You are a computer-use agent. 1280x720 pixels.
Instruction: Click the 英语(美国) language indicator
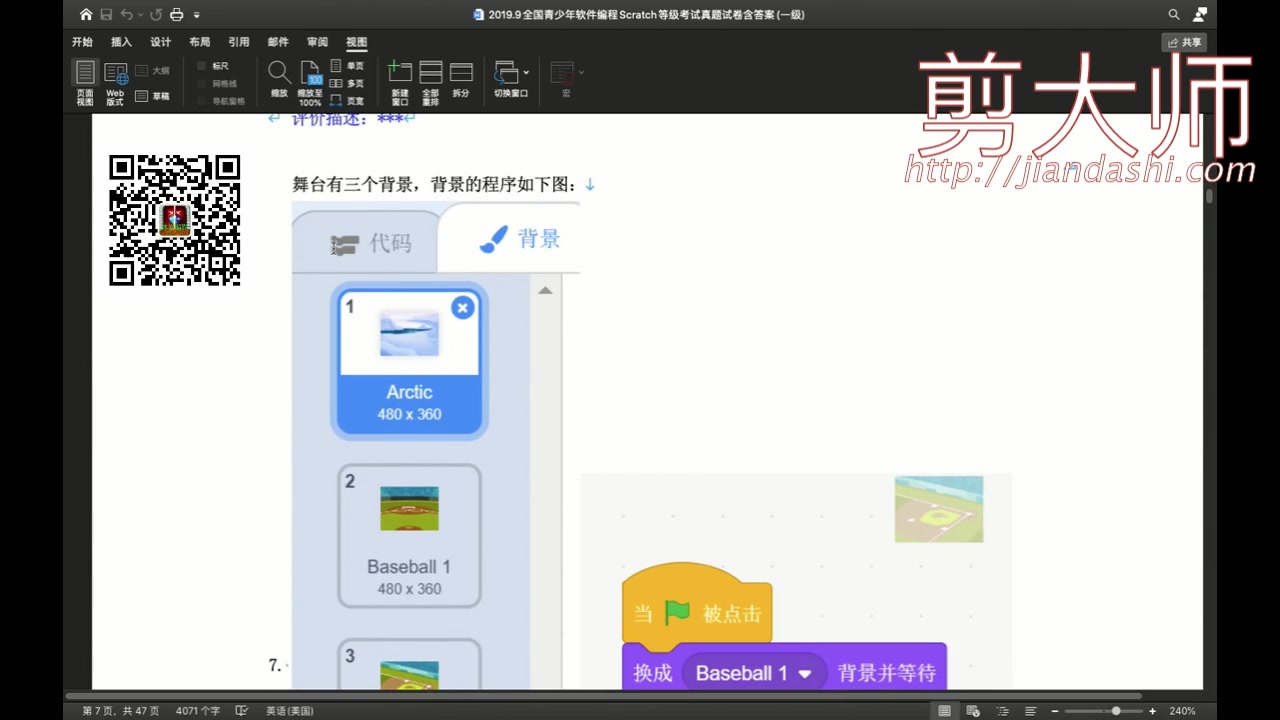pyautogui.click(x=290, y=711)
